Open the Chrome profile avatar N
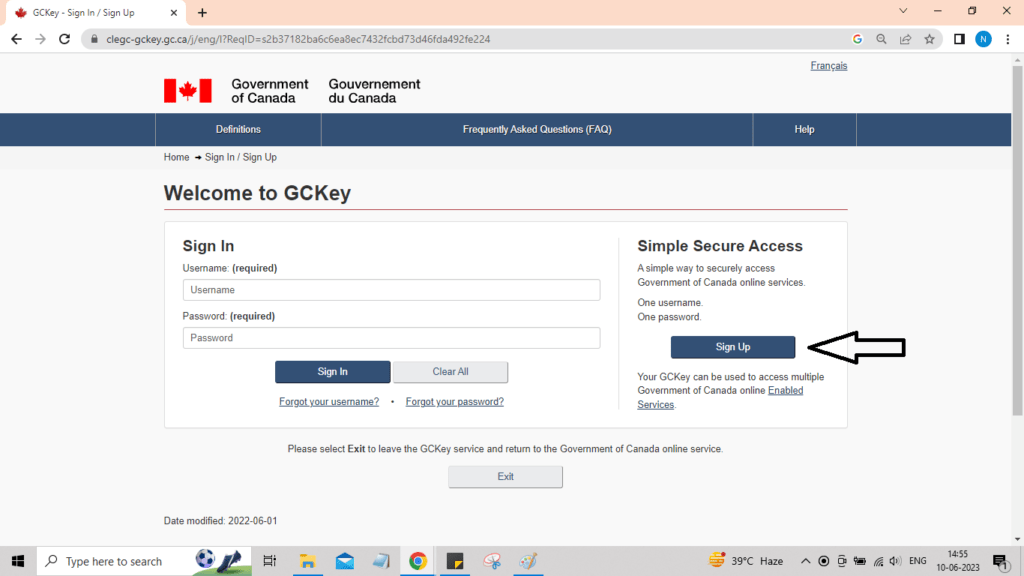 [983, 39]
